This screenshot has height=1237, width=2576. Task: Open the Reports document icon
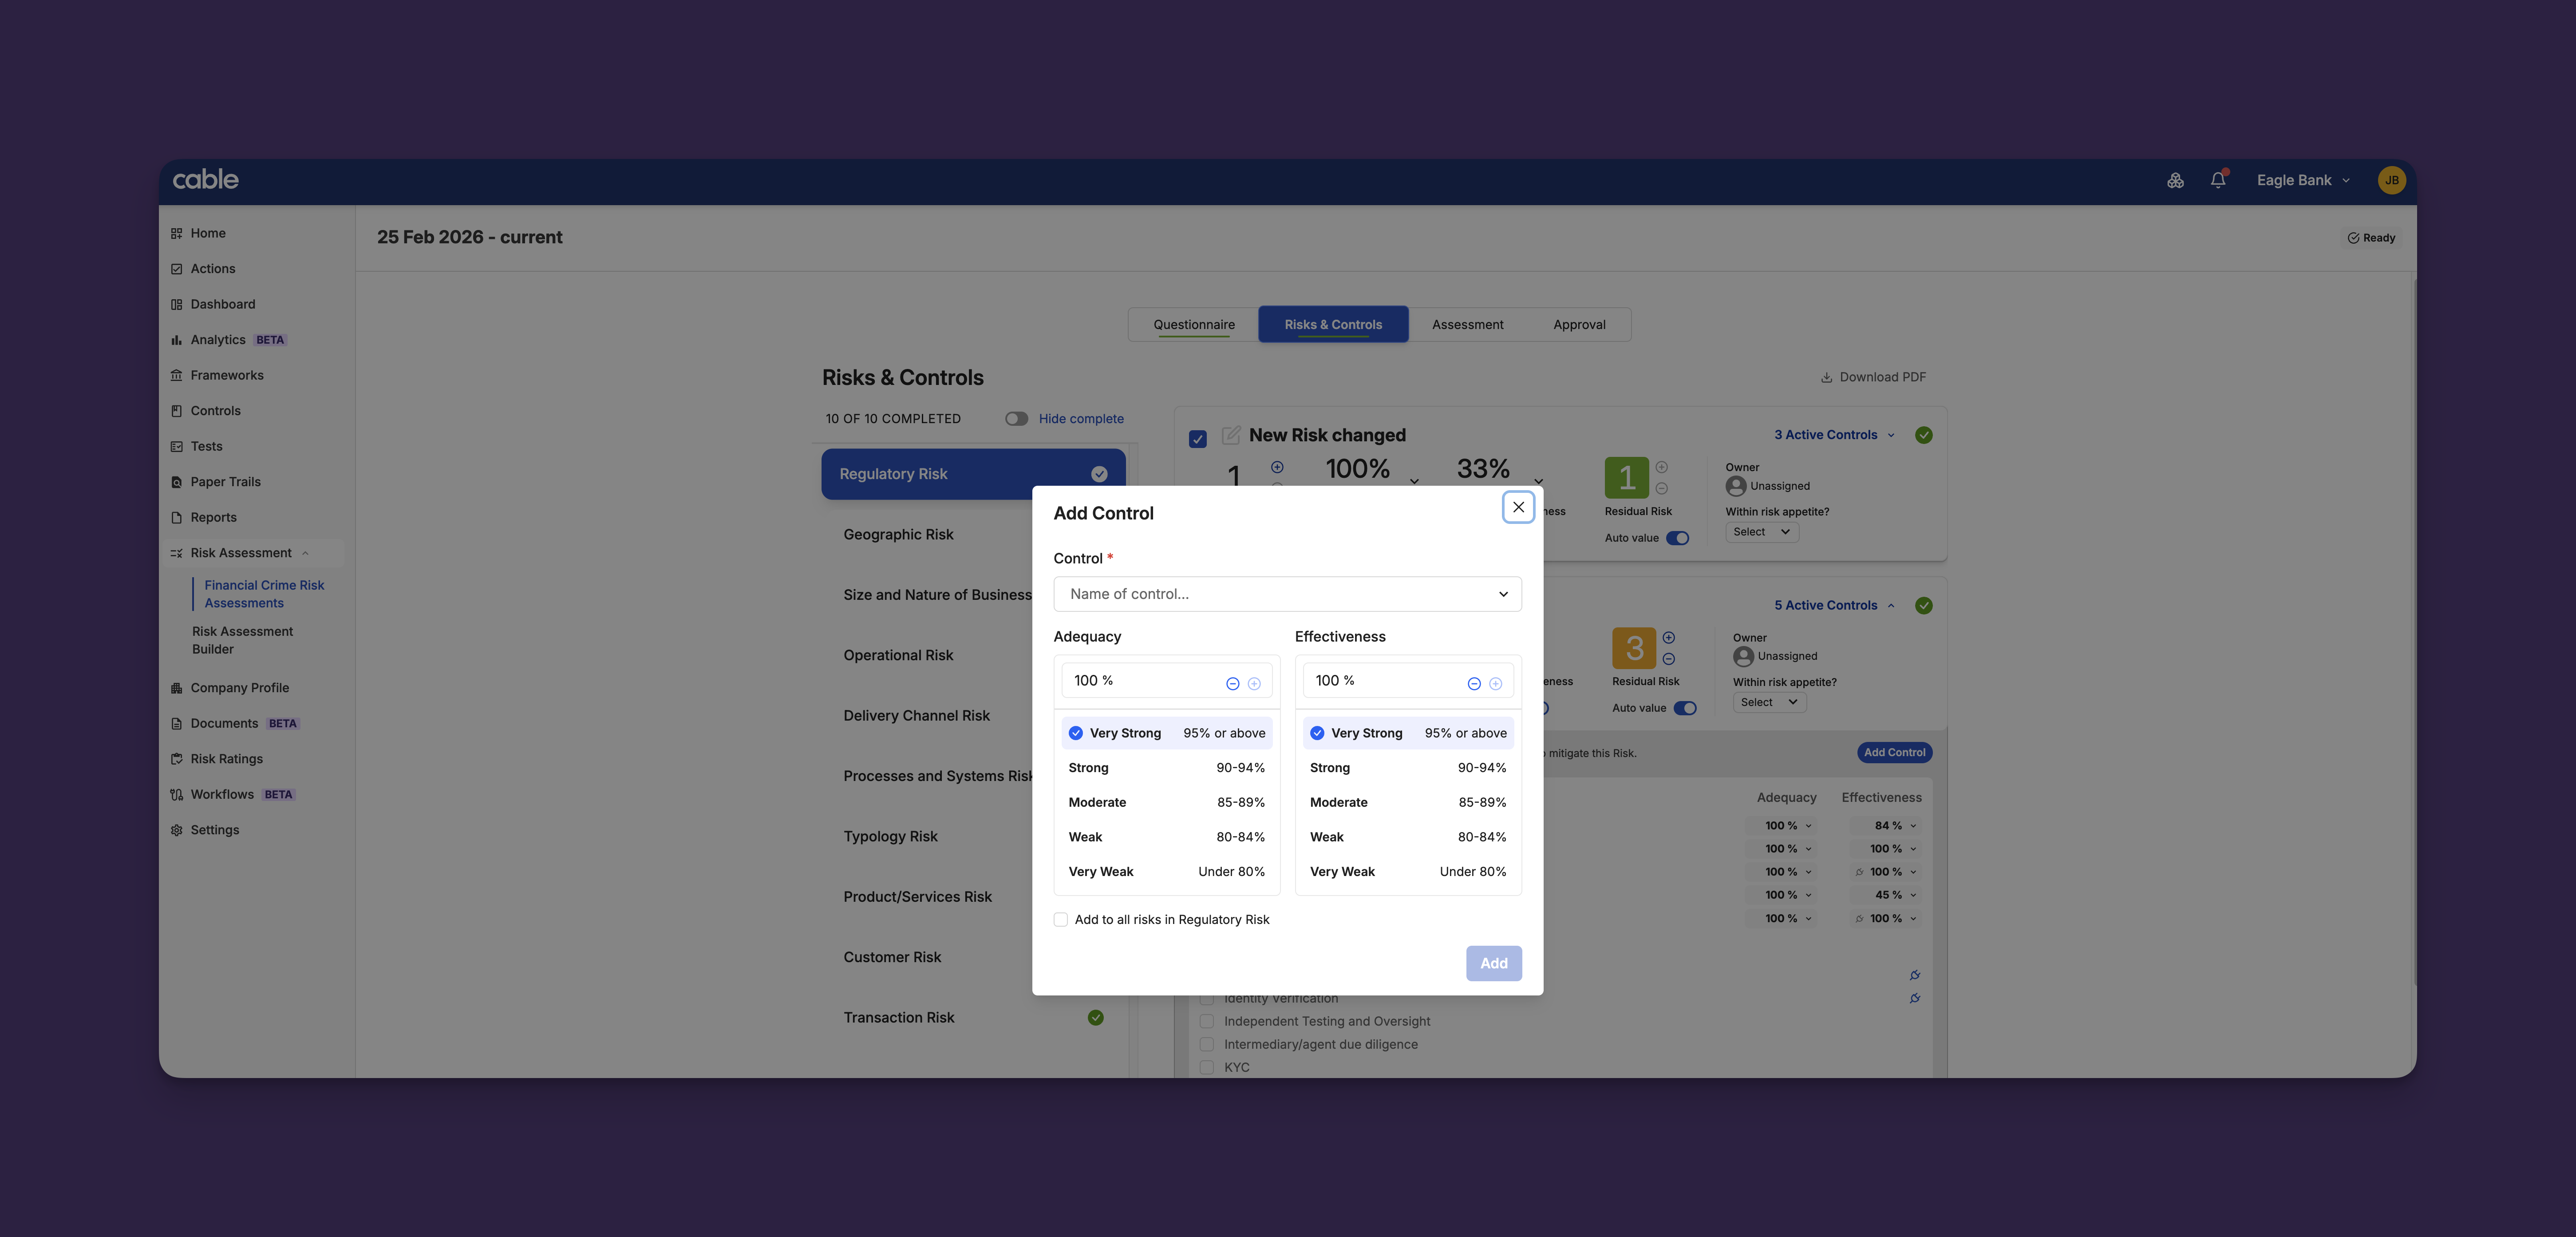pyautogui.click(x=177, y=517)
